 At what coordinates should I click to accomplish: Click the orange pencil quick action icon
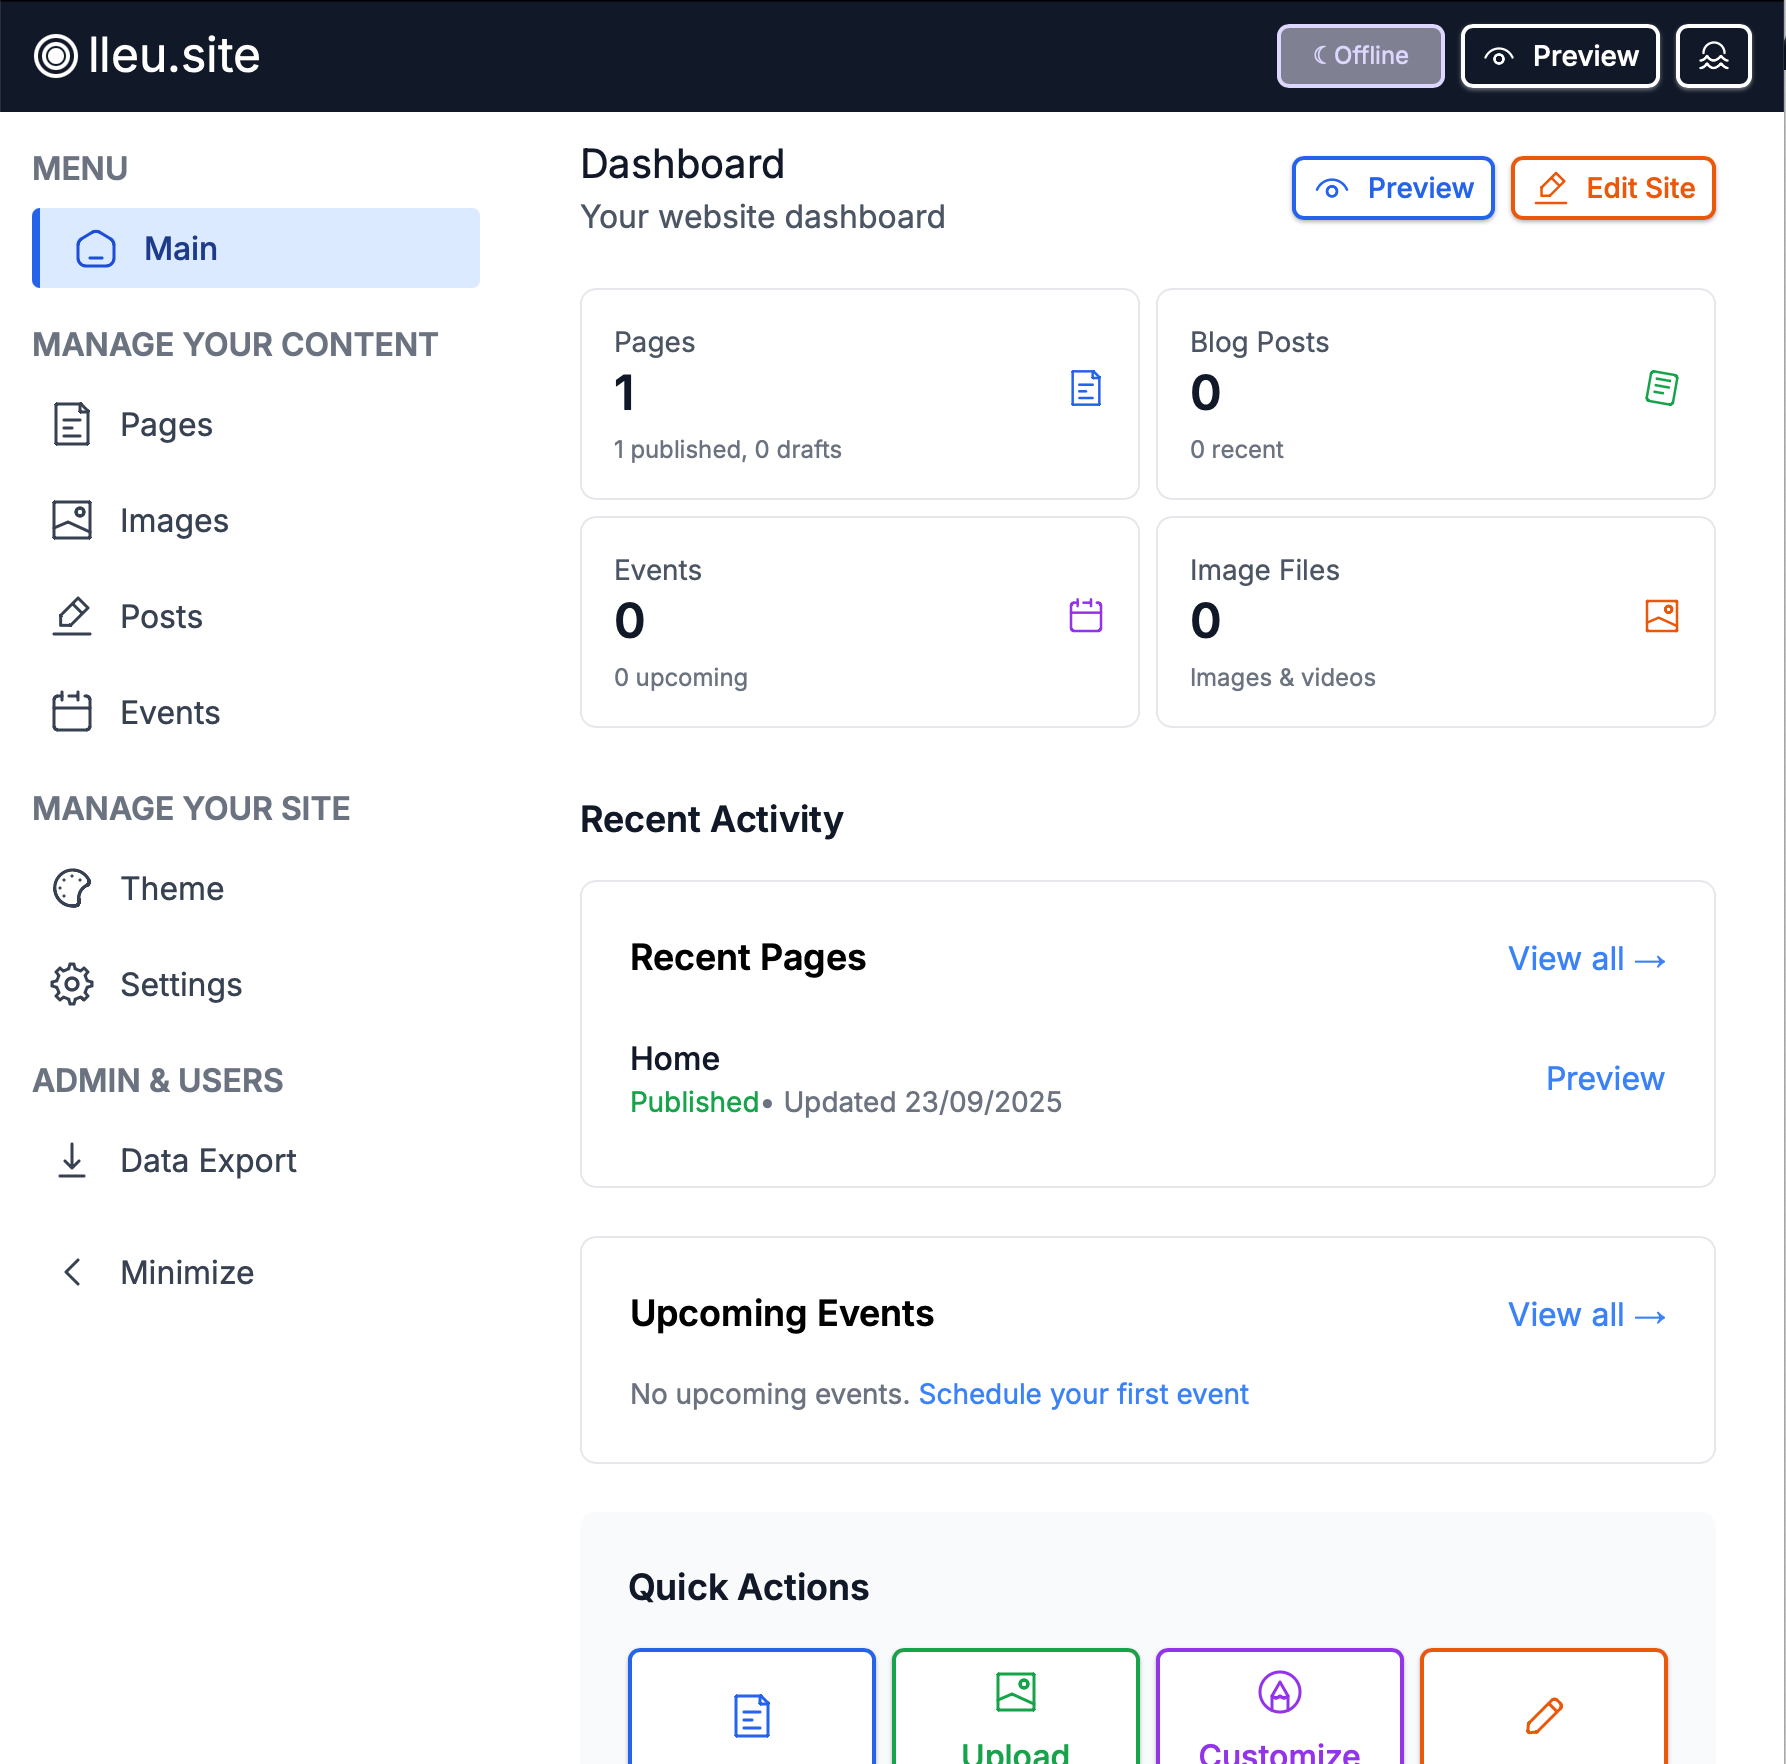(x=1543, y=1715)
